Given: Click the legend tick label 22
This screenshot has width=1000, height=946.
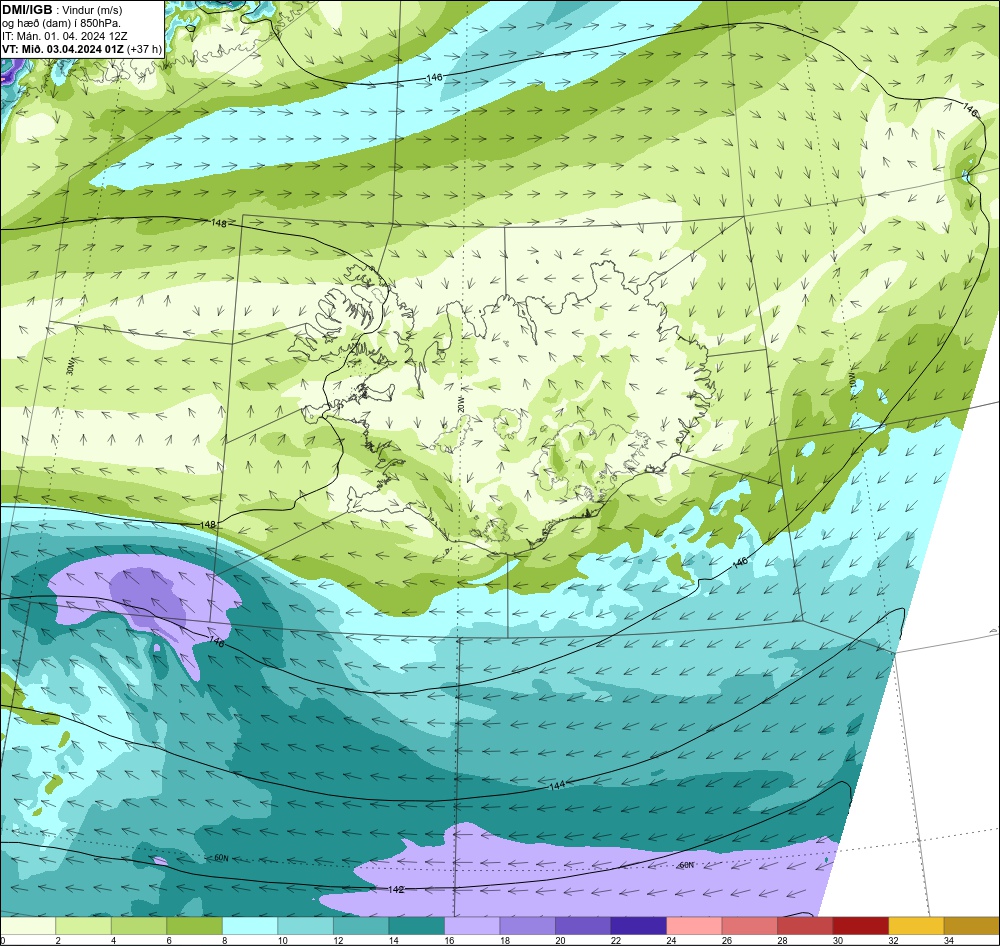Looking at the screenshot, I should [615, 940].
